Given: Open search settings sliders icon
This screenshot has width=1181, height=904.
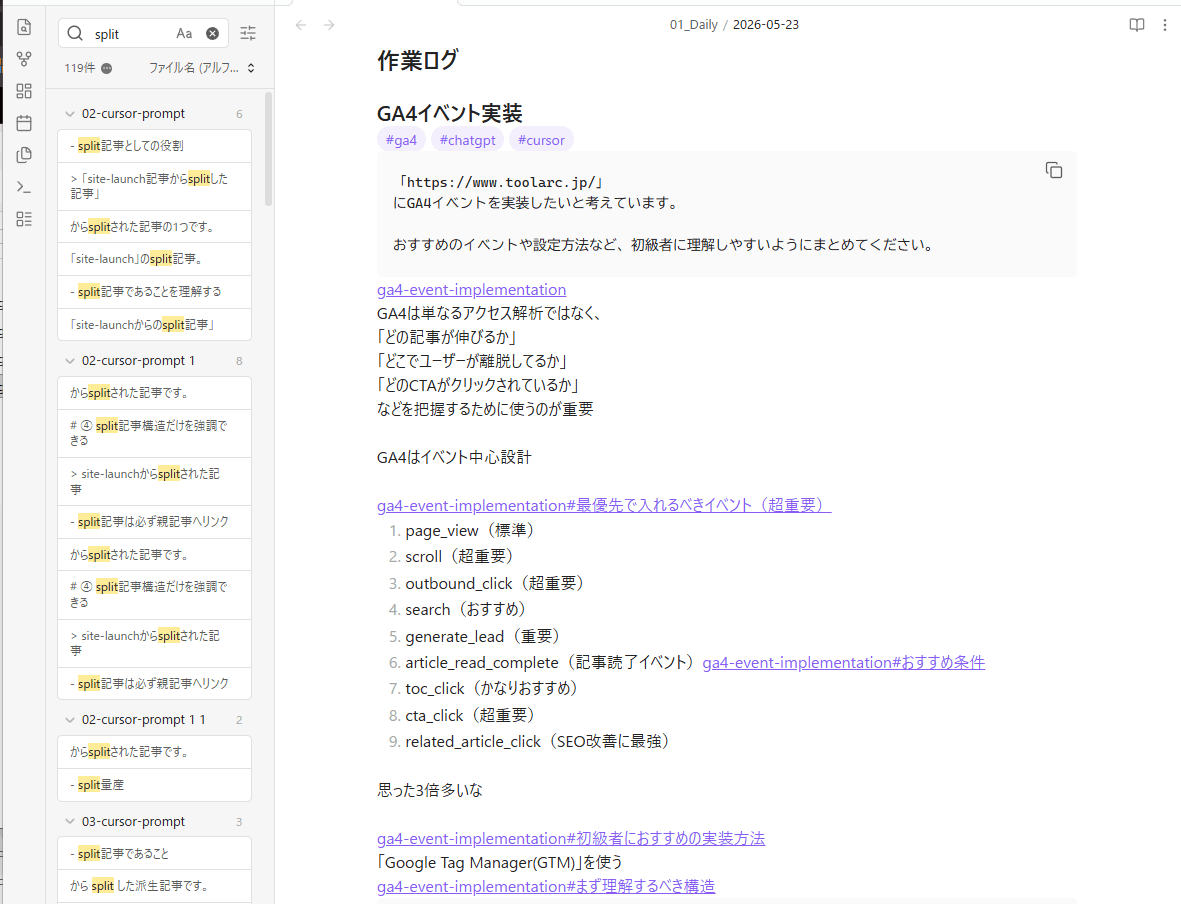Looking at the screenshot, I should coord(248,33).
